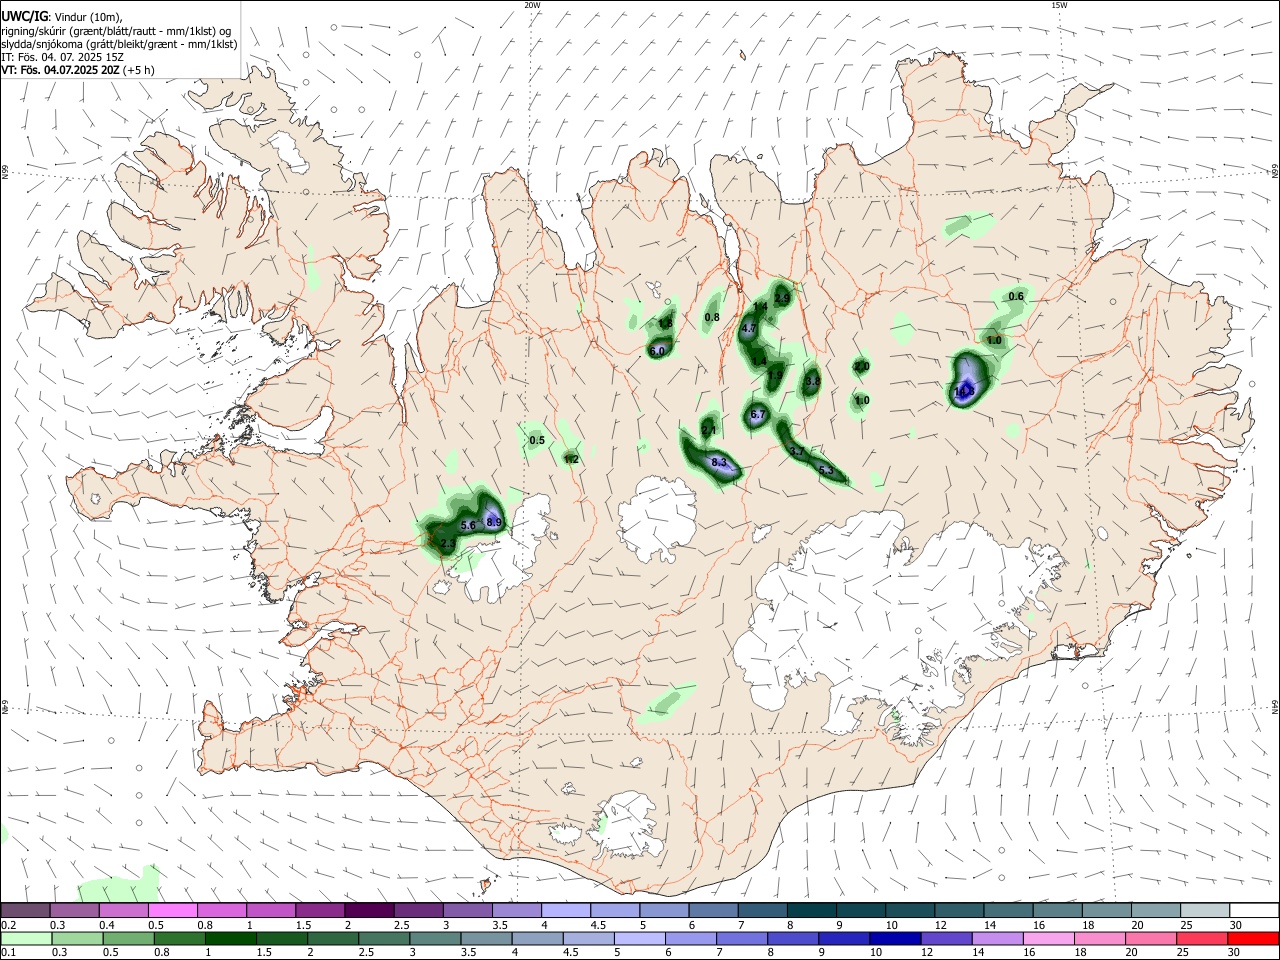Click the 6.0 precipitation value
The image size is (1280, 960).
point(657,351)
